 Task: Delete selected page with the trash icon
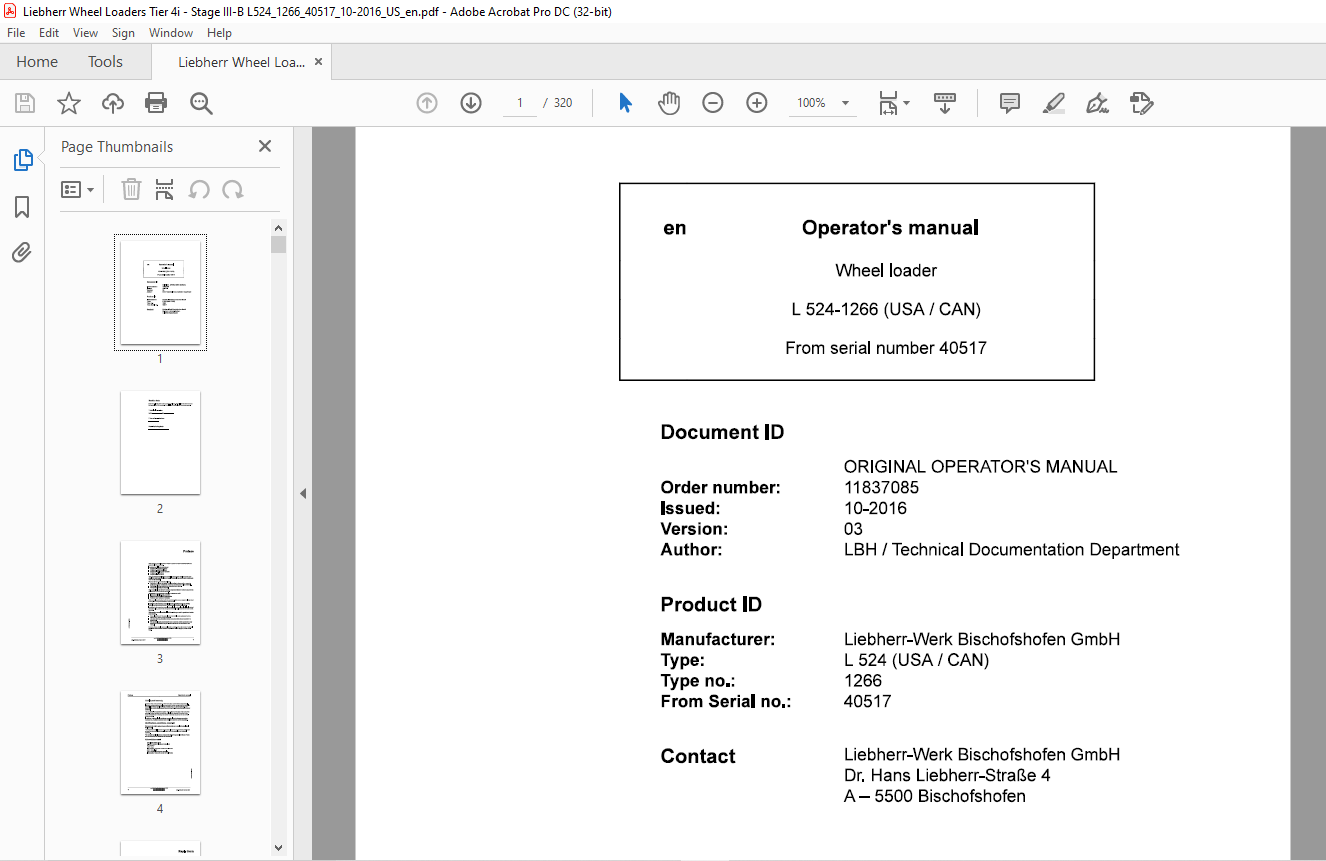coord(131,189)
